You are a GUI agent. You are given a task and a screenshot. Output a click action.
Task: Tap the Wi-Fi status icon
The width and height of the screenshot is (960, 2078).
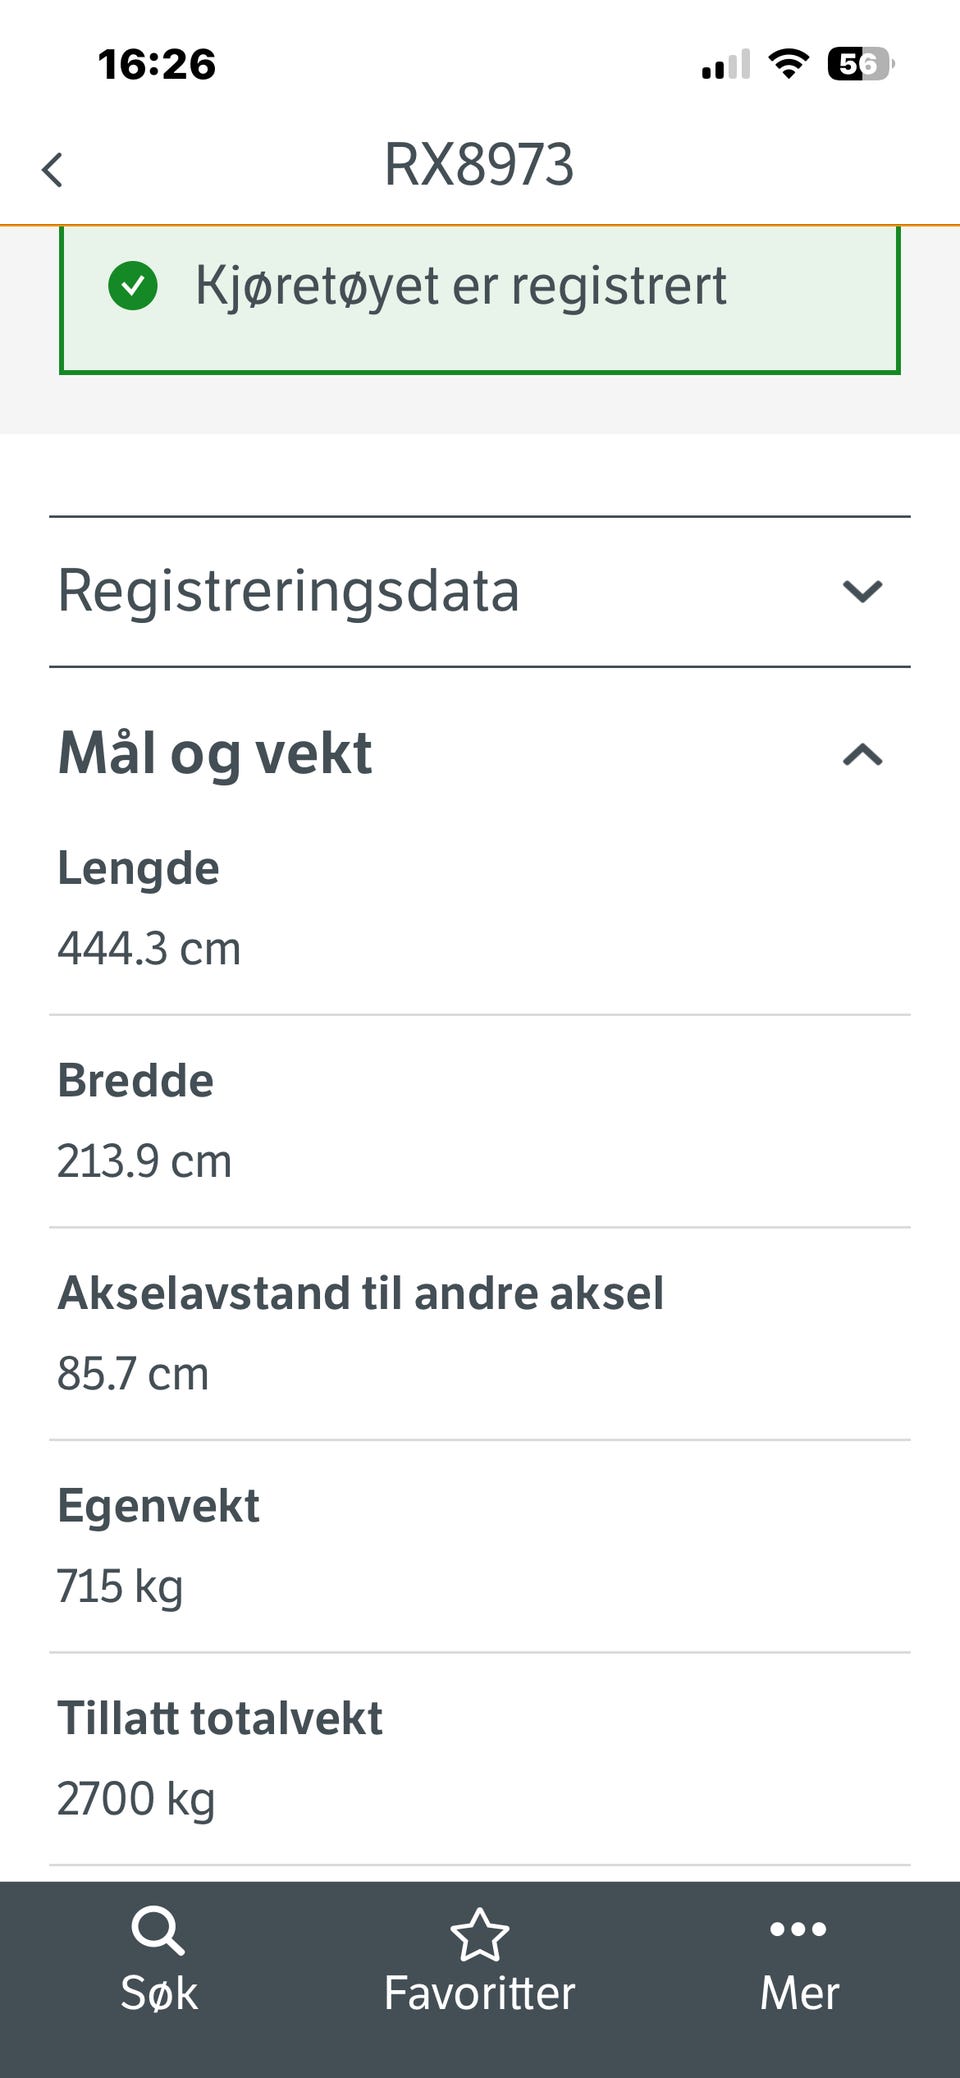click(788, 65)
